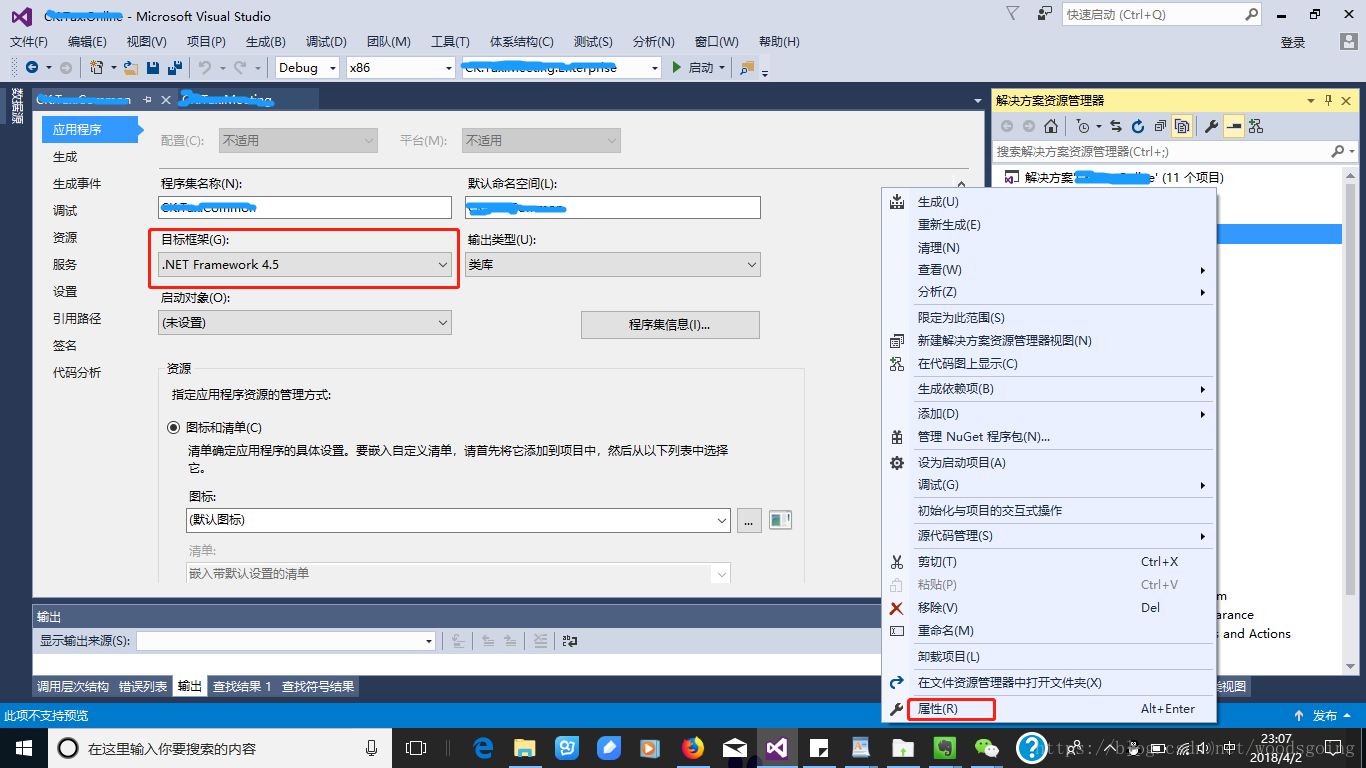1366x768 pixels.
Task: Click the pending changes filter clock icon
Action: (x=1082, y=126)
